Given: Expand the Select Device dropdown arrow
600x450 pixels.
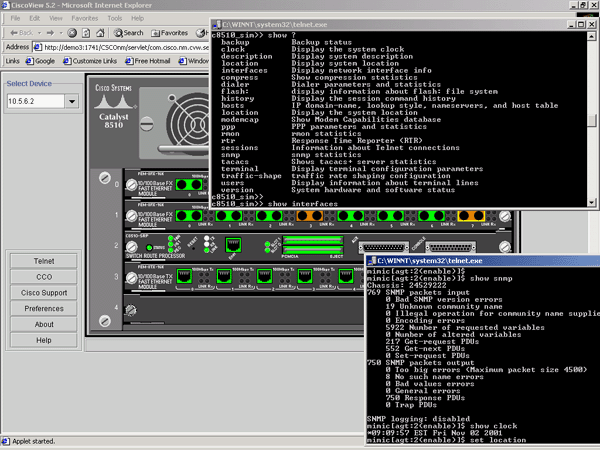Looking at the screenshot, I should tap(72, 101).
